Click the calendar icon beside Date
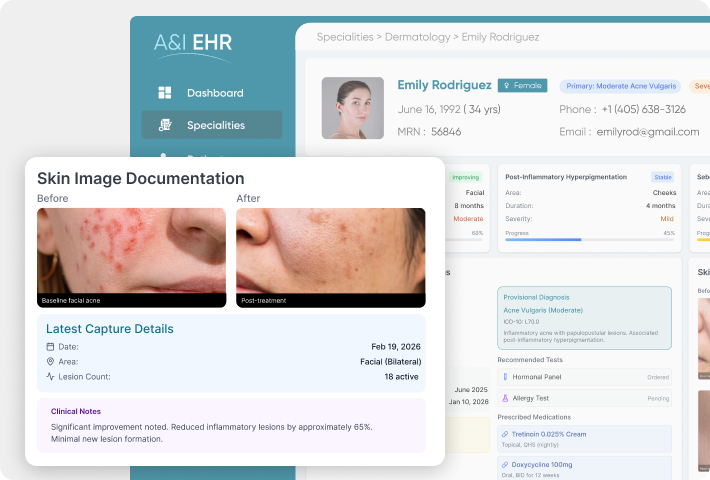 pos(50,347)
